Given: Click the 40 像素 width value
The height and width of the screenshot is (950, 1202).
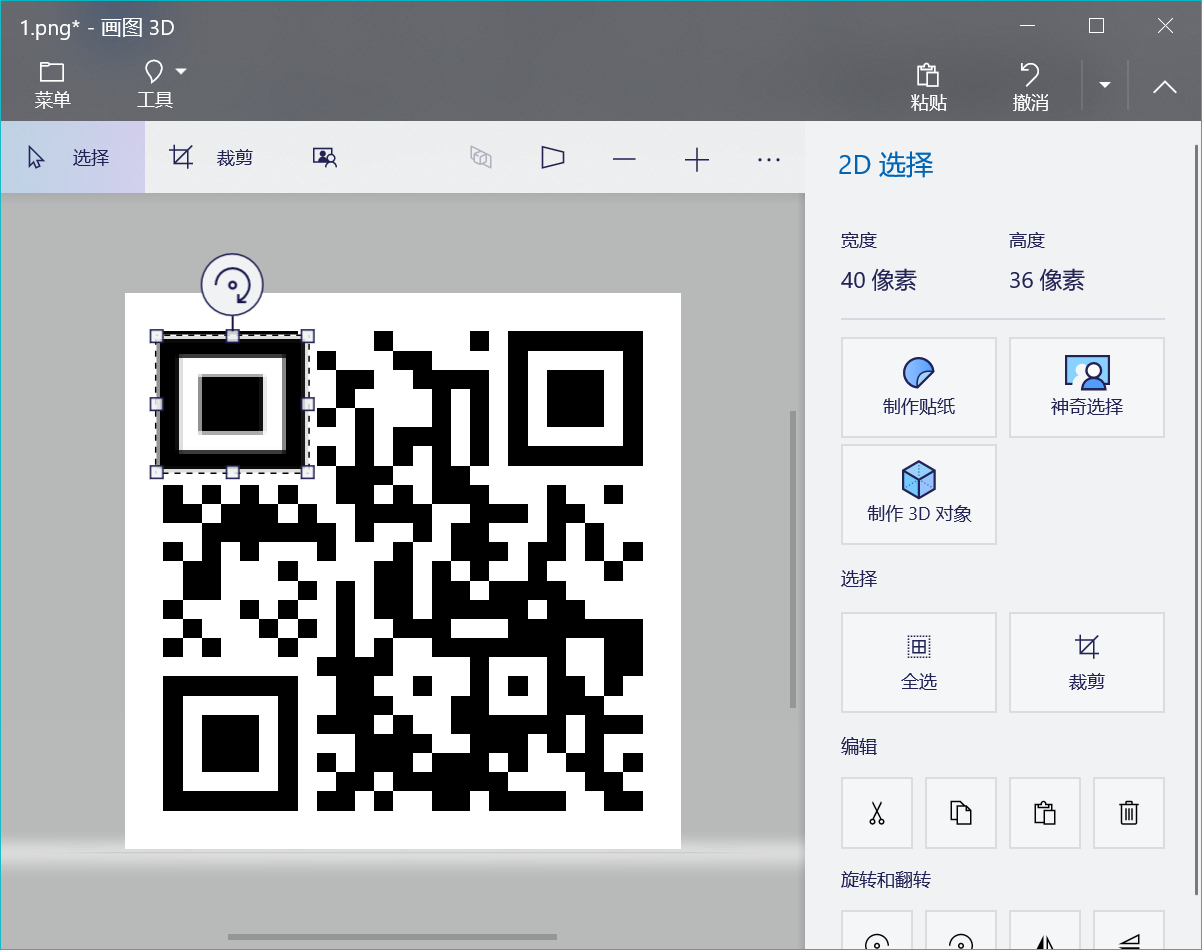Looking at the screenshot, I should click(879, 280).
